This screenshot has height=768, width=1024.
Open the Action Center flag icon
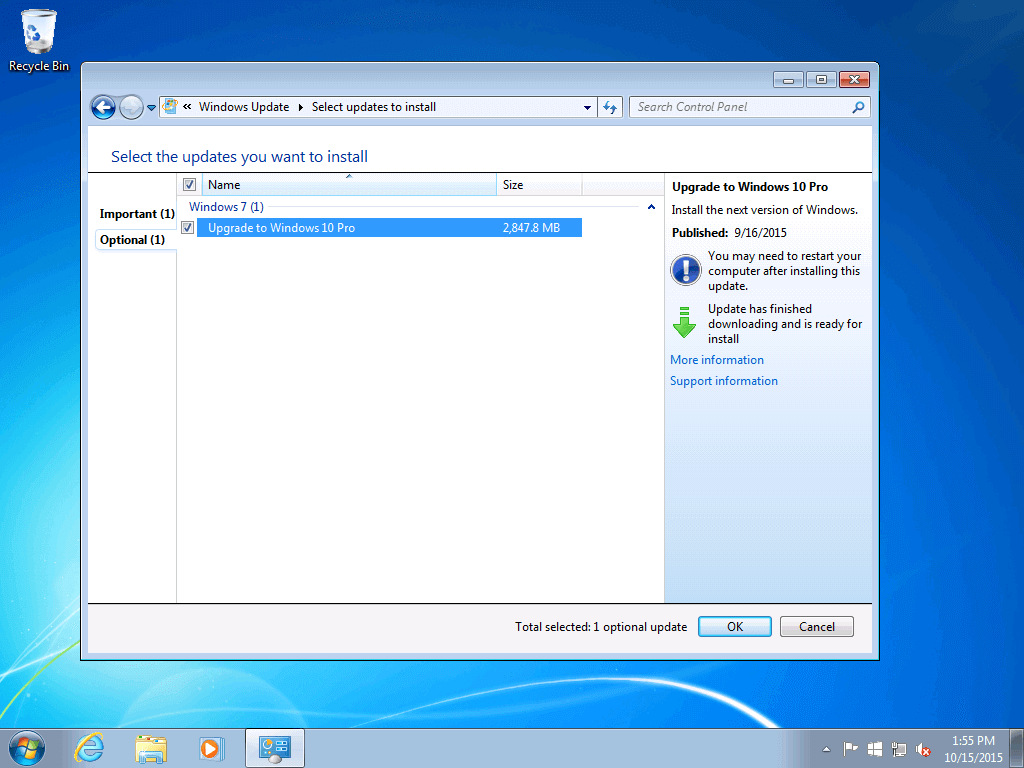coord(849,747)
